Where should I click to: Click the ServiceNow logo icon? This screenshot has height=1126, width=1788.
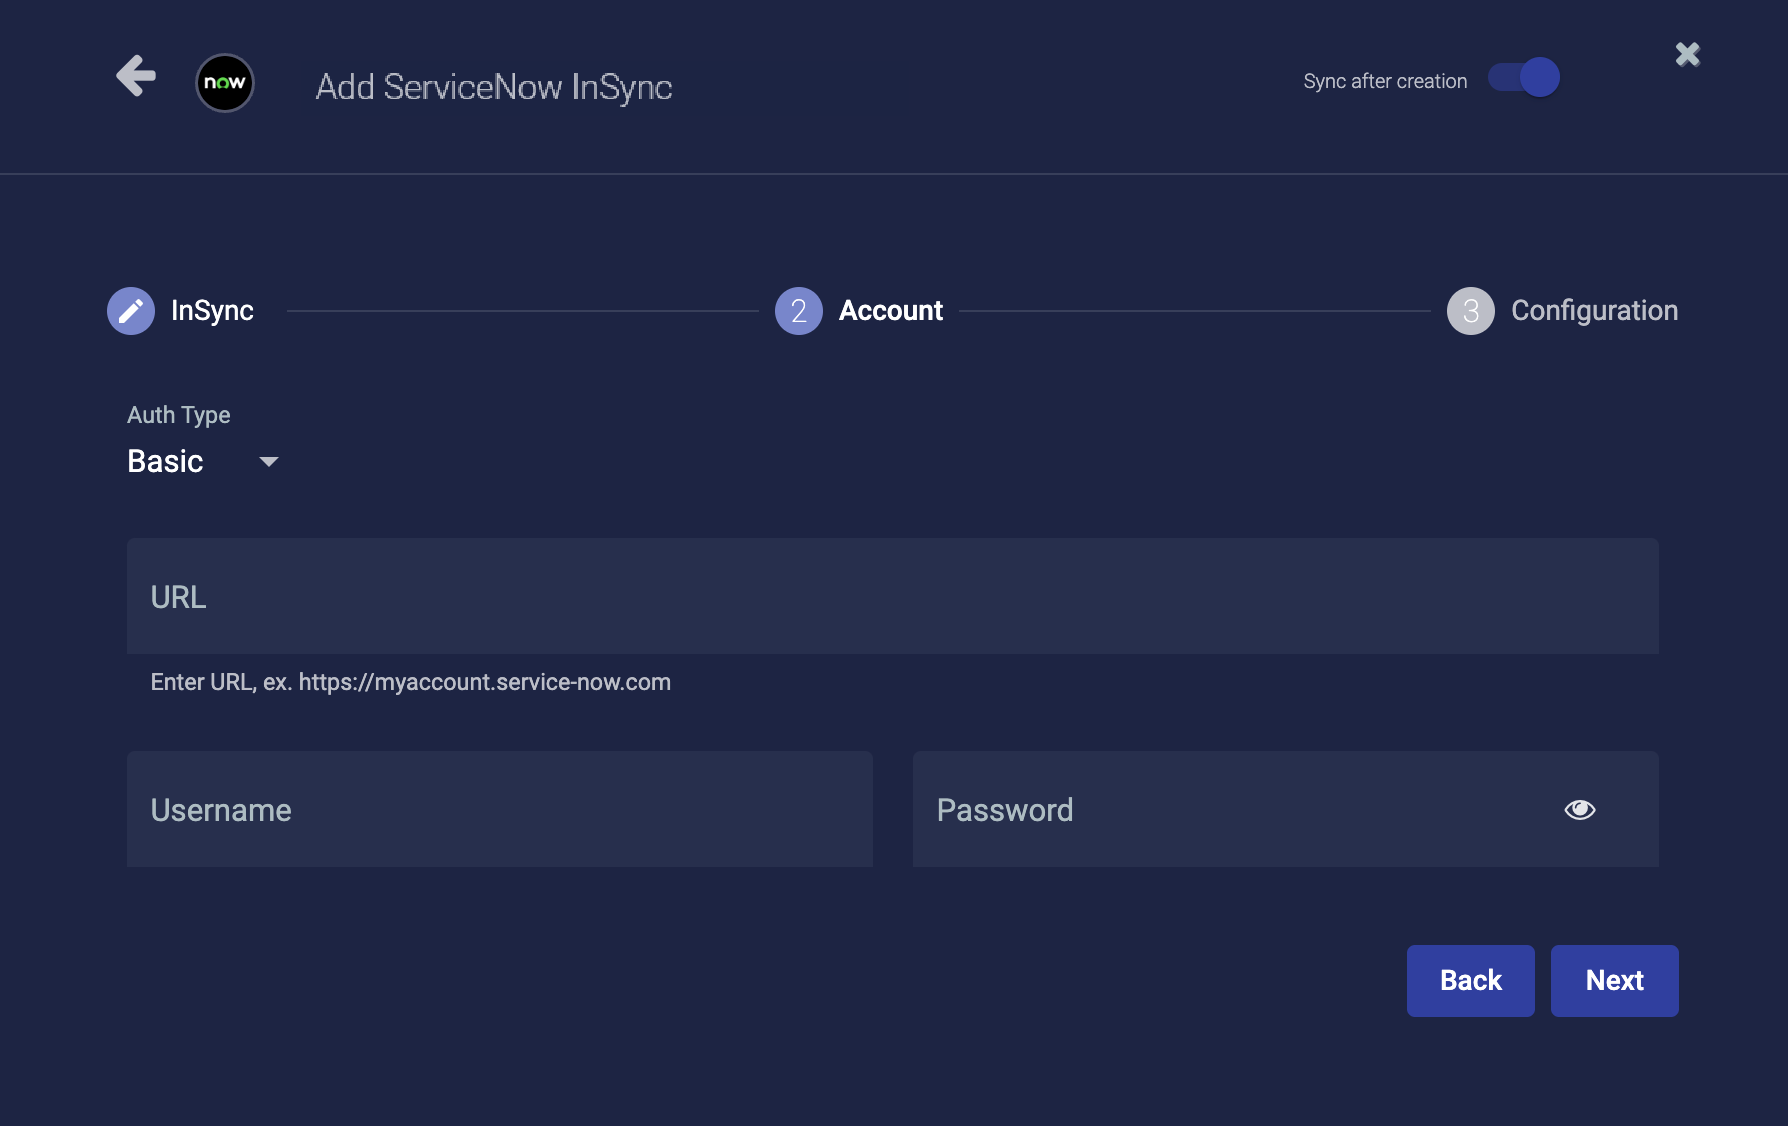click(225, 83)
